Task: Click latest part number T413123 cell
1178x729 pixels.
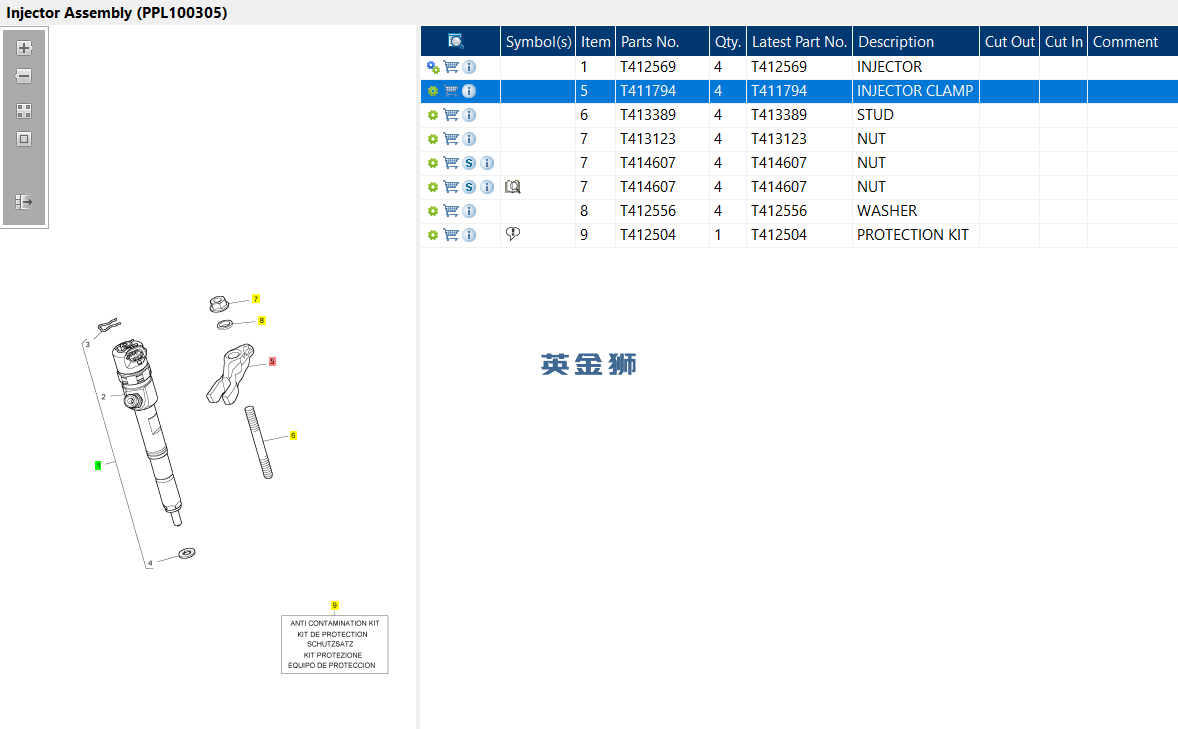Action: click(799, 139)
